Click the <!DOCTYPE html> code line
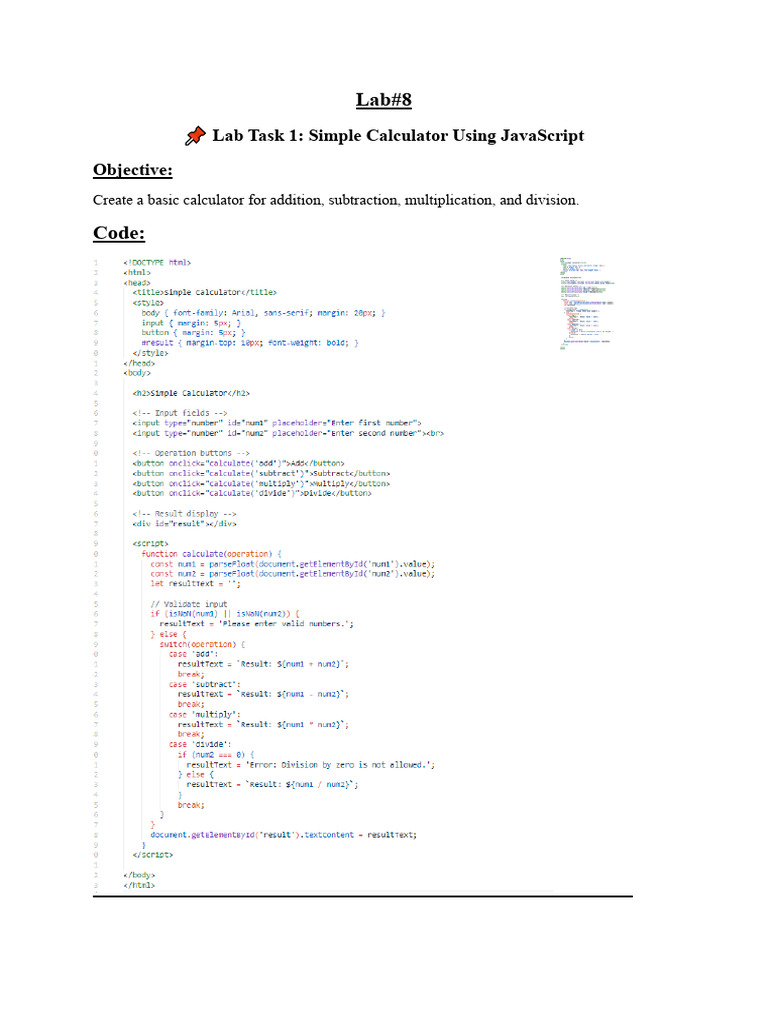The image size is (768, 1024). [x=157, y=263]
